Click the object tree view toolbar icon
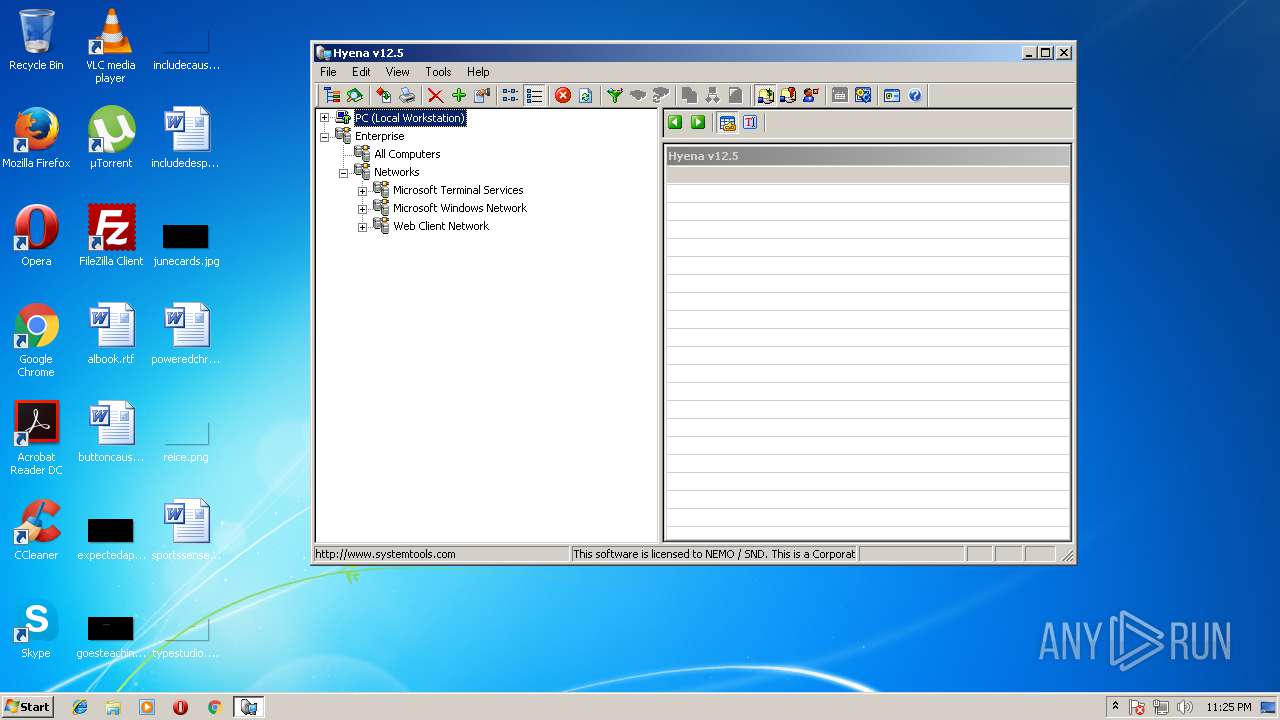1280x720 pixels. pyautogui.click(x=331, y=95)
